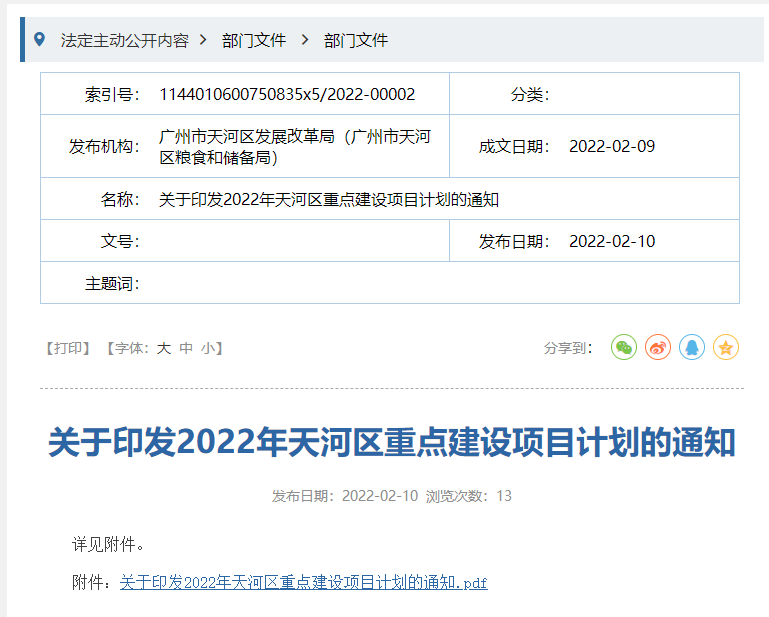Click the 索引号 label cell
Viewport: 769px width, 617px height.
coord(112,94)
